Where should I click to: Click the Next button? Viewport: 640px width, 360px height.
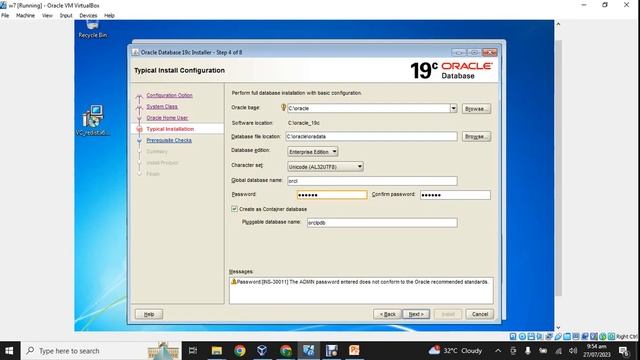coord(416,314)
